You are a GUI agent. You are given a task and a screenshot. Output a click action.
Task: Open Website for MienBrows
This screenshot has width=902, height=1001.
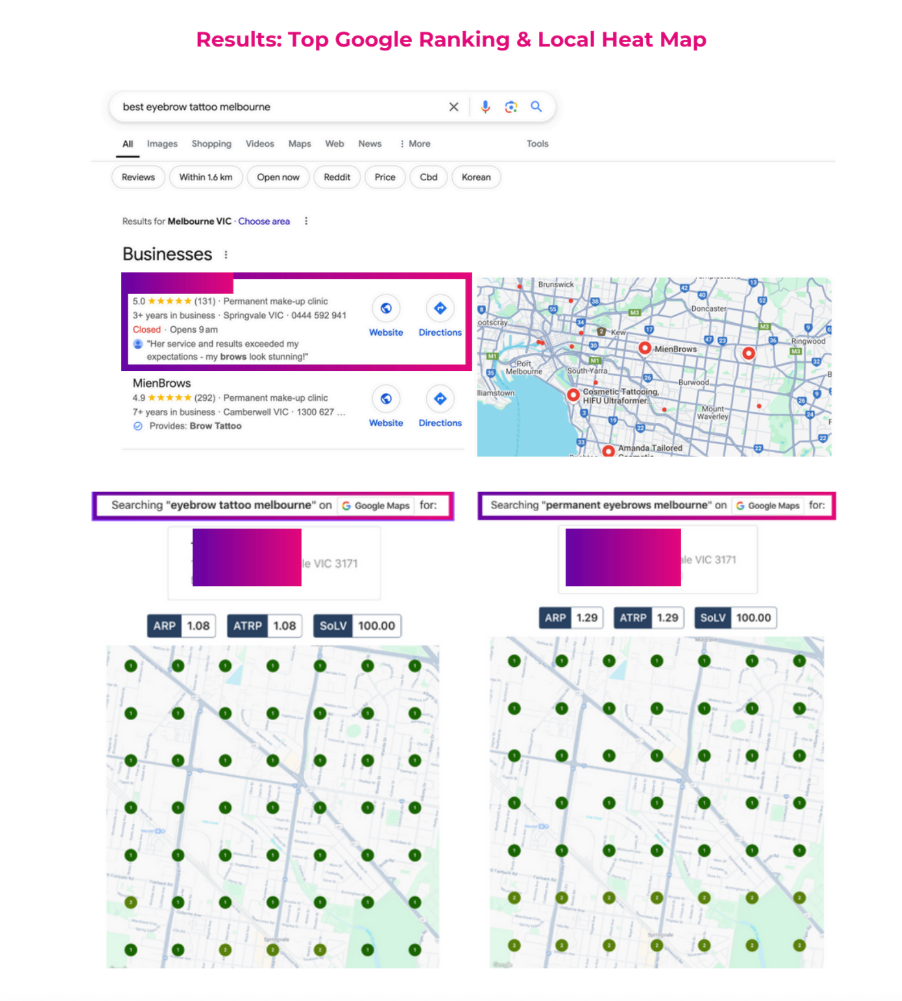(x=386, y=407)
